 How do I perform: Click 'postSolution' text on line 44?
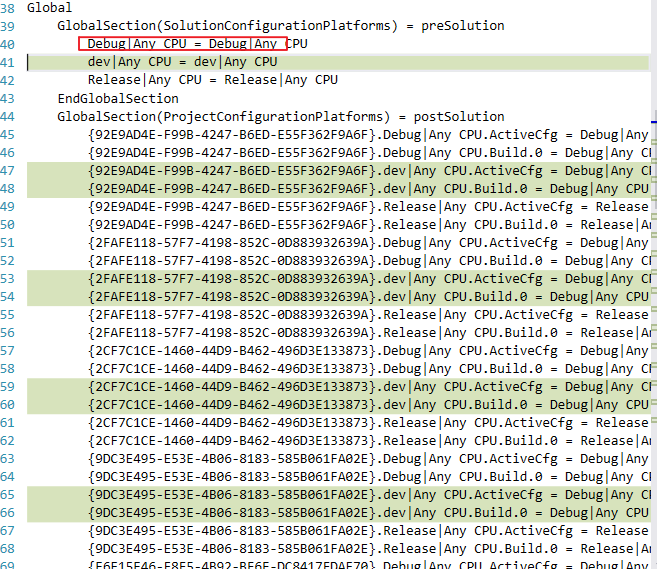[x=459, y=117]
